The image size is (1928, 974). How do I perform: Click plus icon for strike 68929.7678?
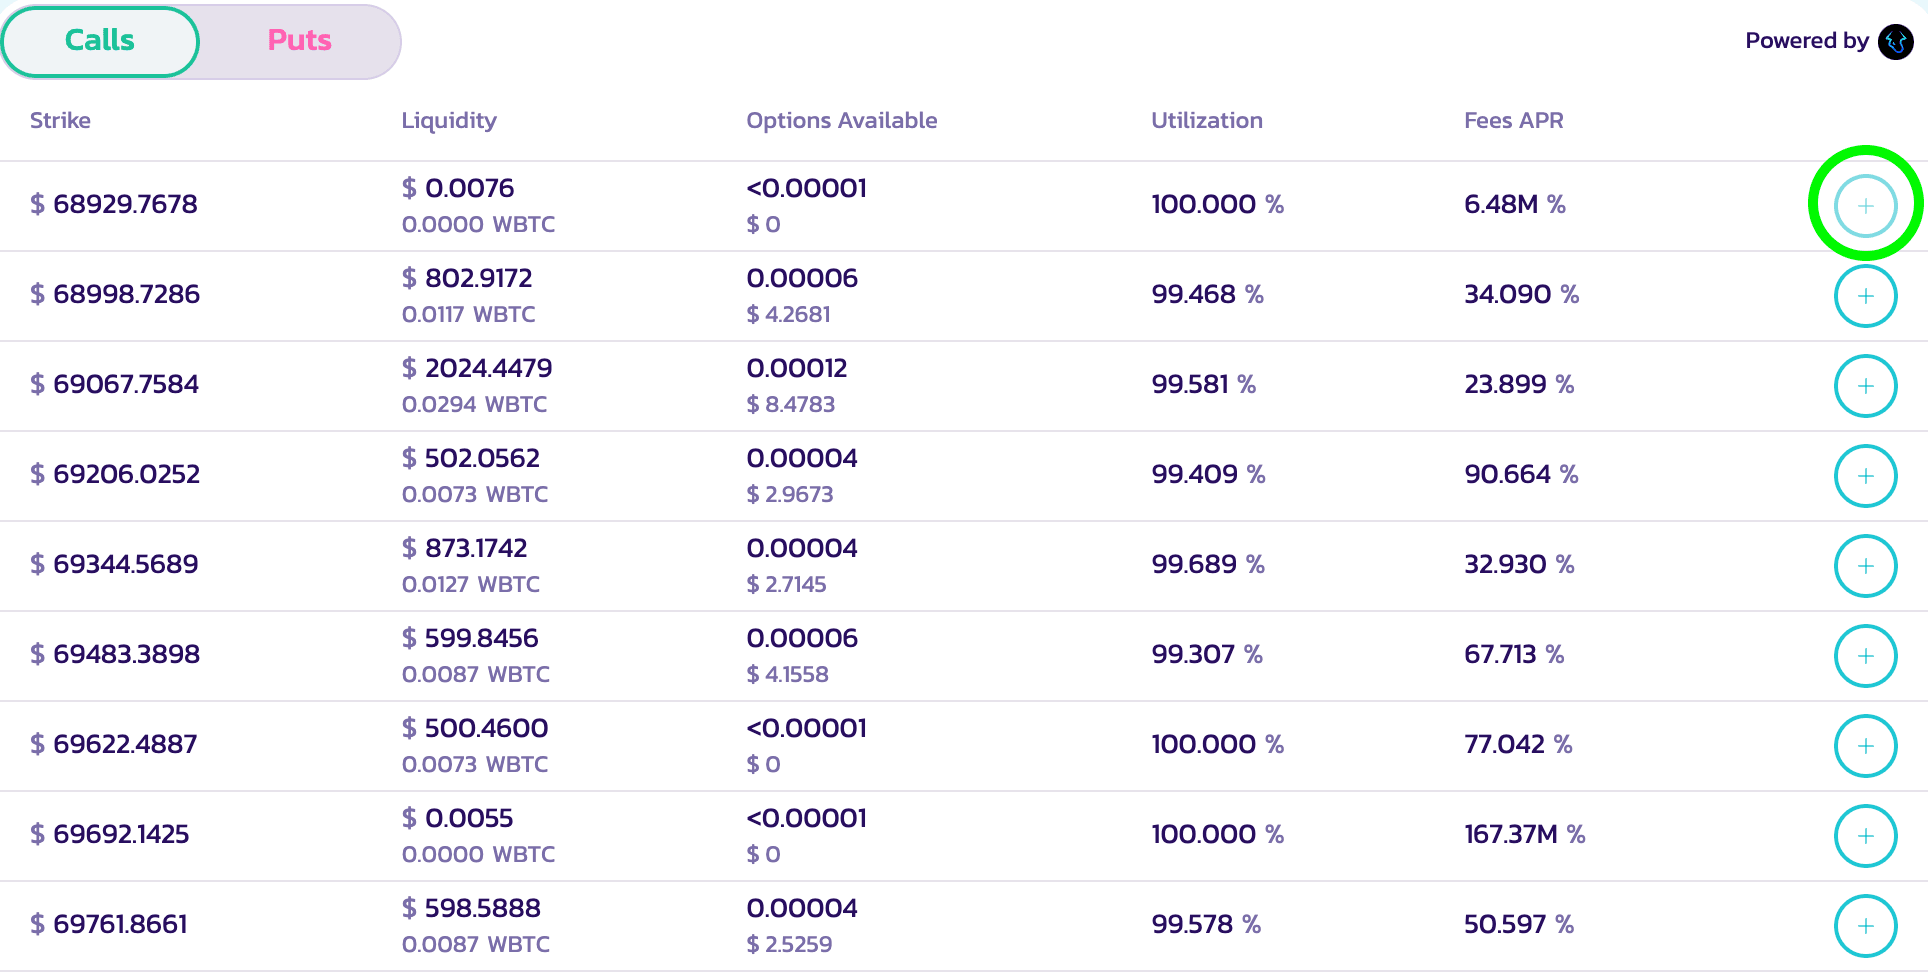coord(1865,205)
